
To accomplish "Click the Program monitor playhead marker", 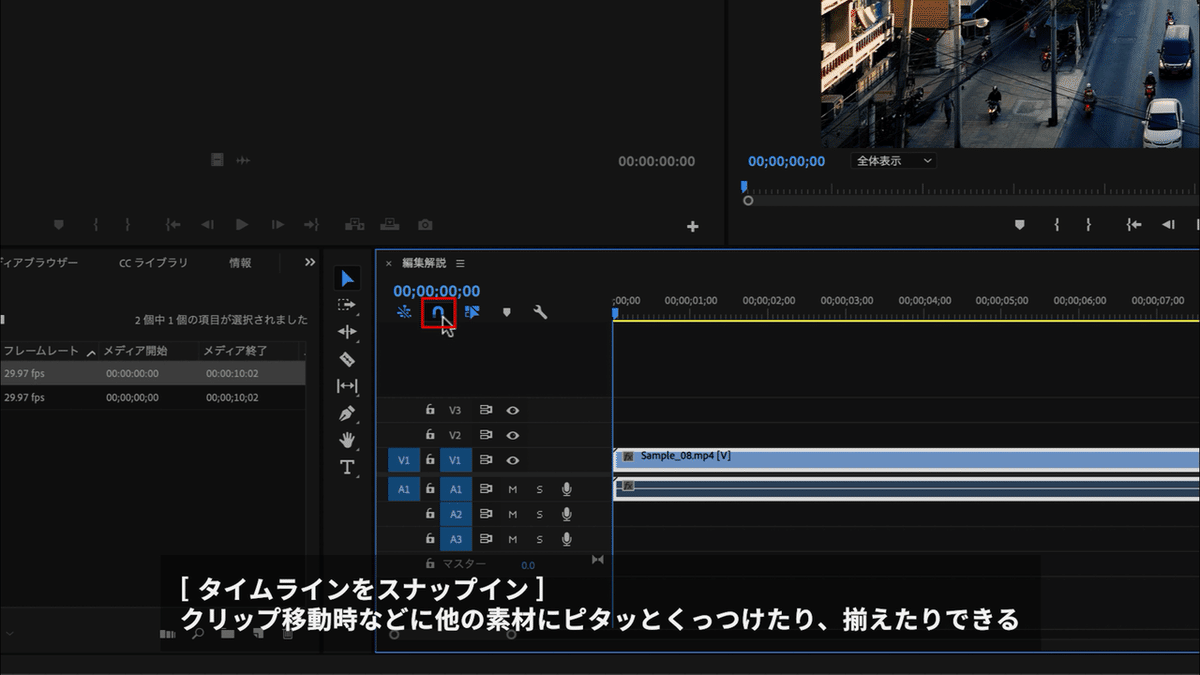I will pyautogui.click(x=744, y=186).
